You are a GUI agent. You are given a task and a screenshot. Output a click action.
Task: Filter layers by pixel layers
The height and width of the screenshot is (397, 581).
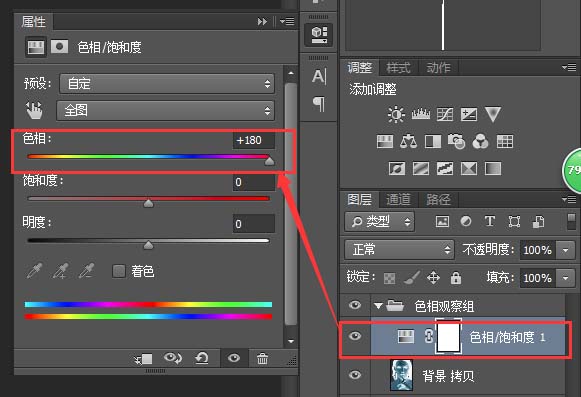pyautogui.click(x=442, y=222)
